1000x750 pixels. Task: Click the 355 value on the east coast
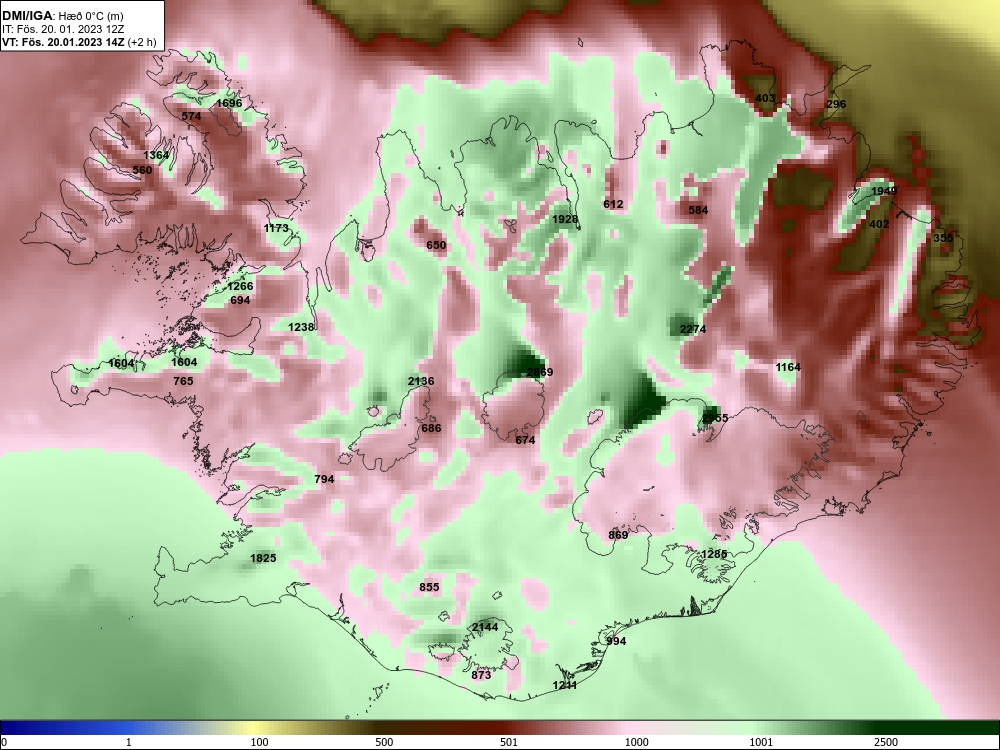pyautogui.click(x=943, y=237)
